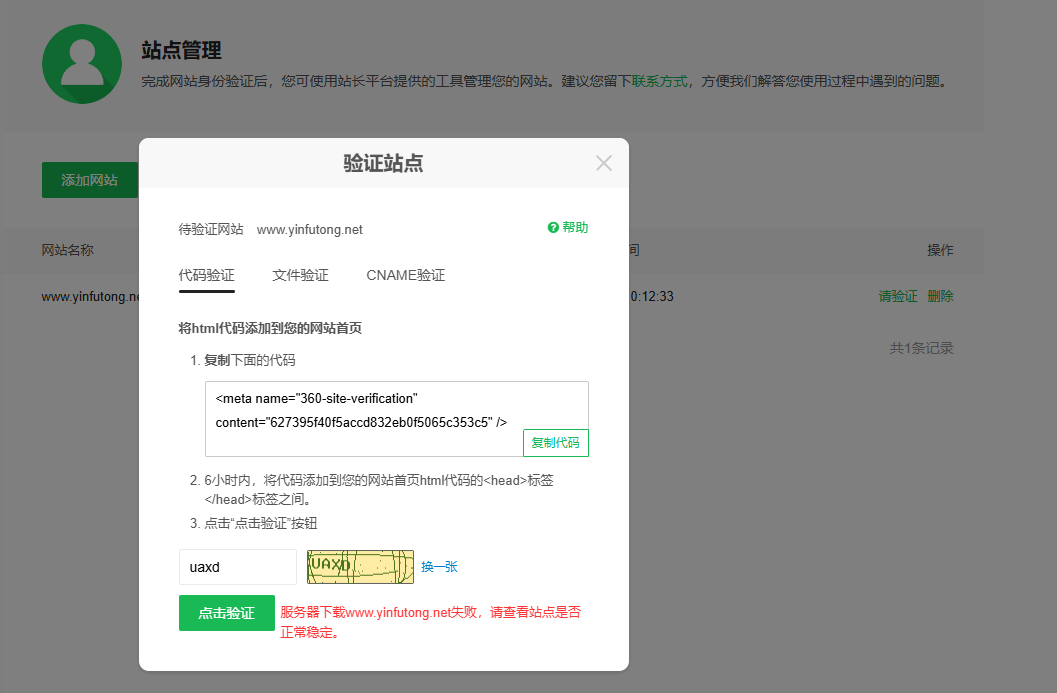Viewport: 1057px width, 693px height.
Task: Click the 网站名称 column header
Action: point(67,250)
